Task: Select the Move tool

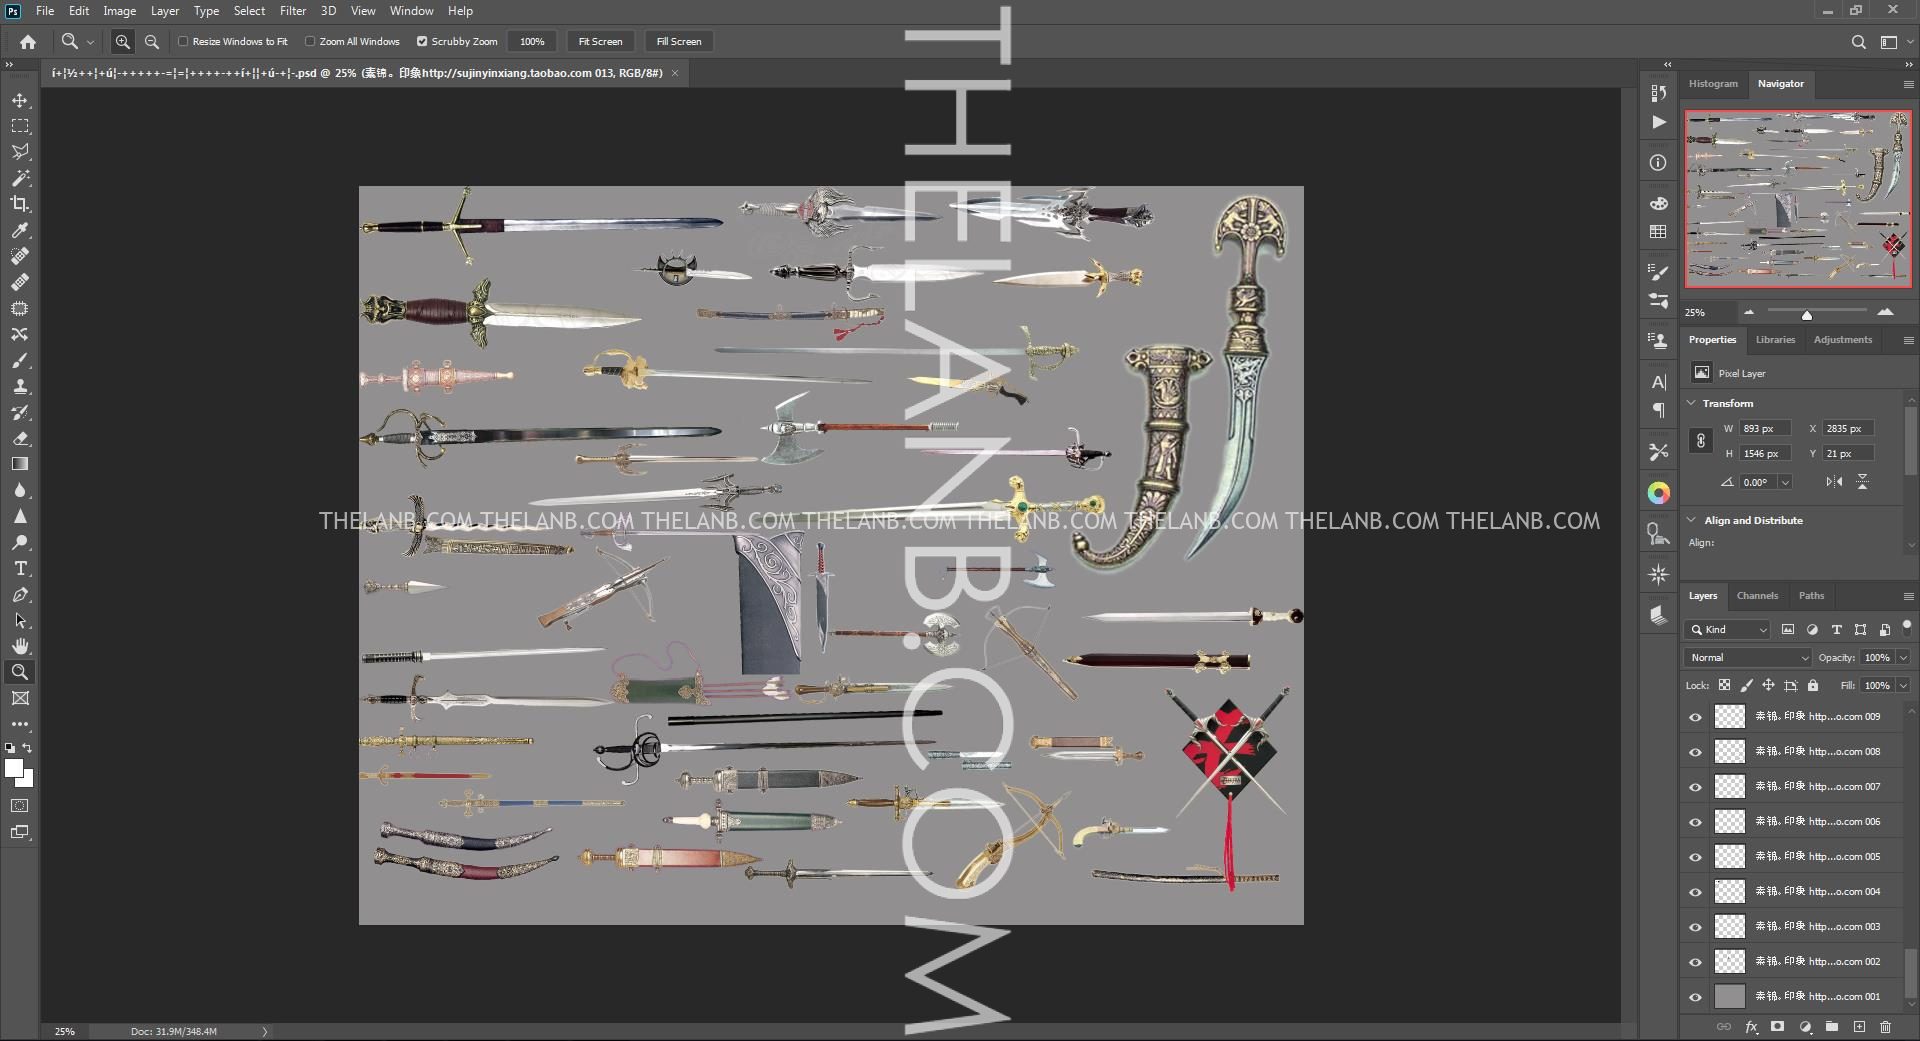Action: tap(20, 101)
